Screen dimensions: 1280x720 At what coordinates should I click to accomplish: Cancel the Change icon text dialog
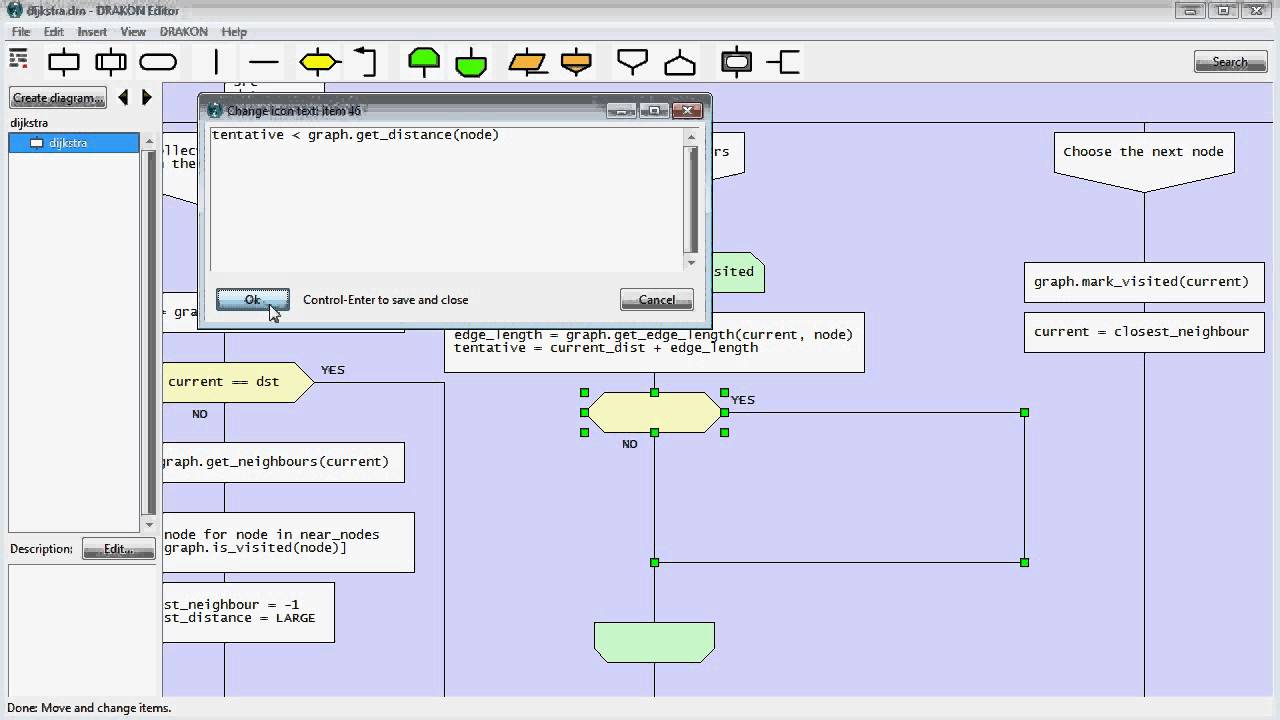[657, 300]
